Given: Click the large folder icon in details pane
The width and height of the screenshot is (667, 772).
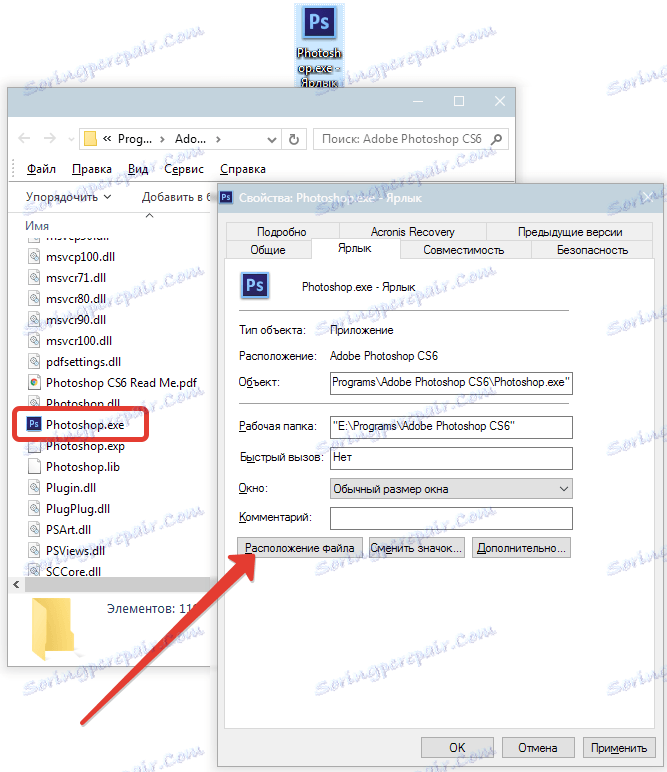Looking at the screenshot, I should [53, 628].
